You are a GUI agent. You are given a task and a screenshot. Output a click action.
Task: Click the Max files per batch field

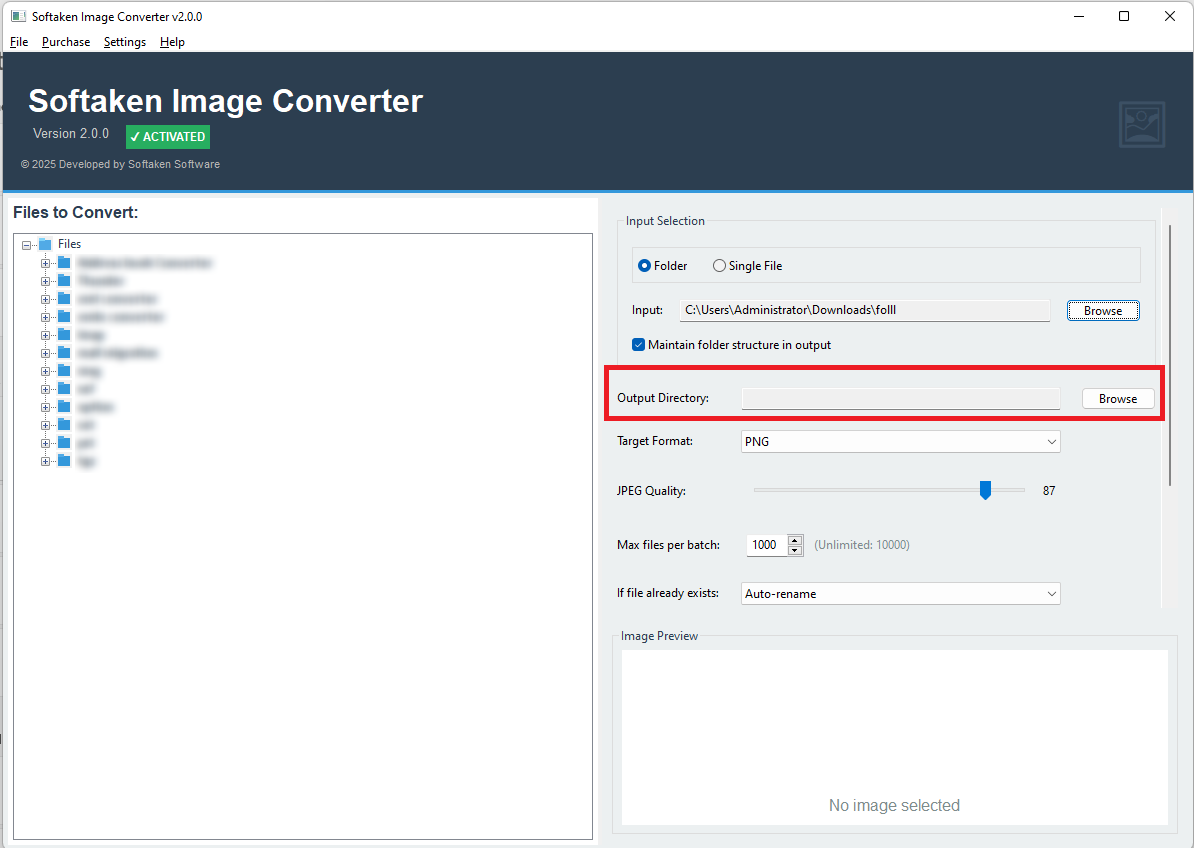tap(766, 545)
